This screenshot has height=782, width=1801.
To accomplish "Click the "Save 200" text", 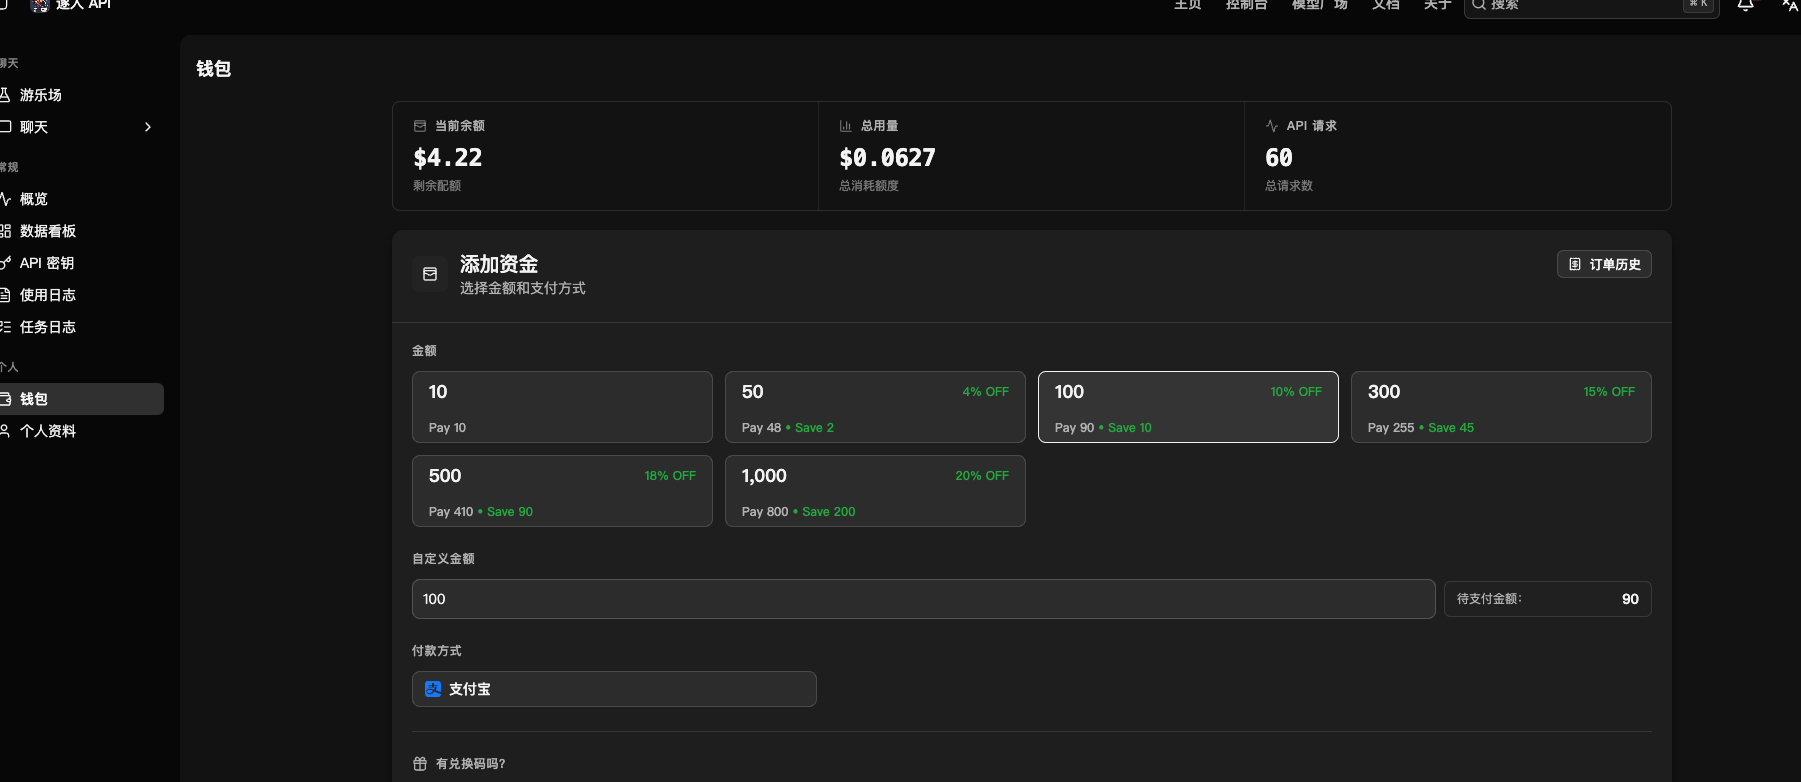I will click(829, 512).
